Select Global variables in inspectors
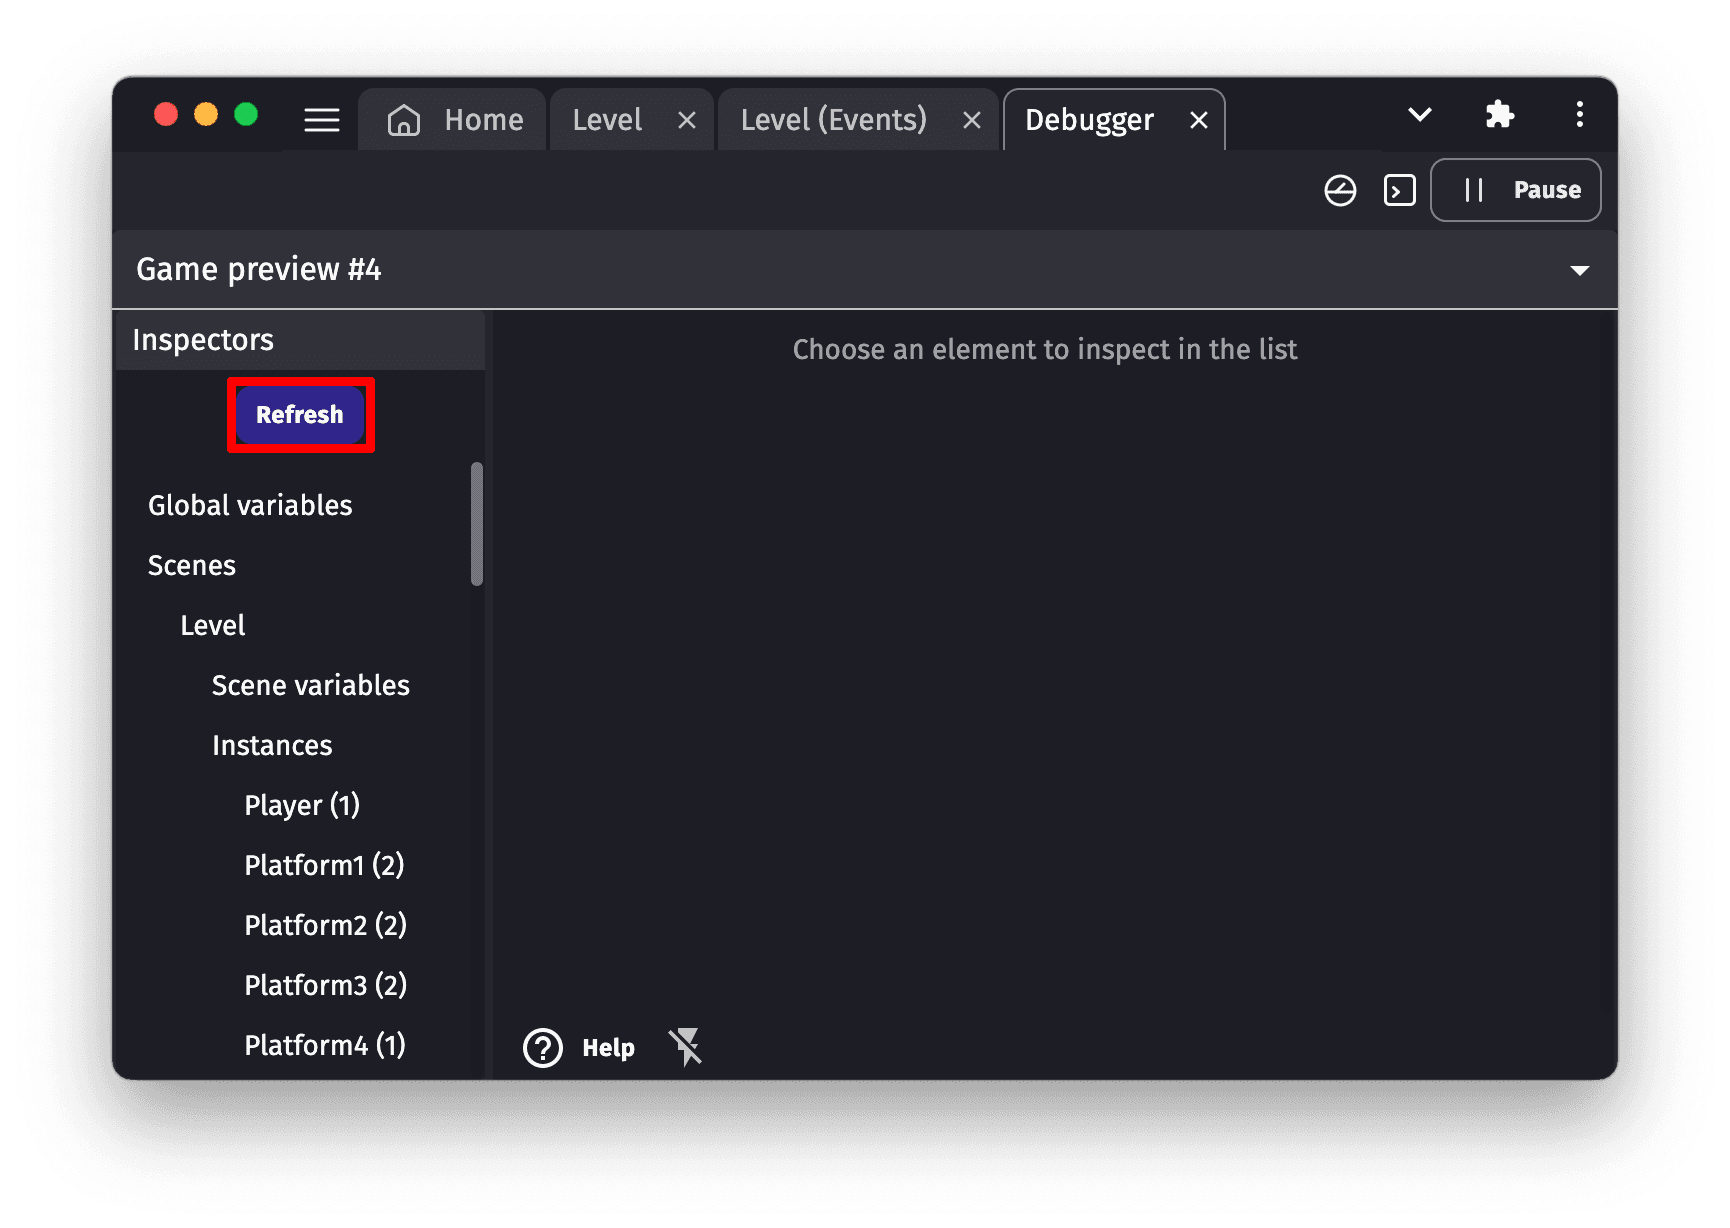1730x1228 pixels. tap(250, 505)
